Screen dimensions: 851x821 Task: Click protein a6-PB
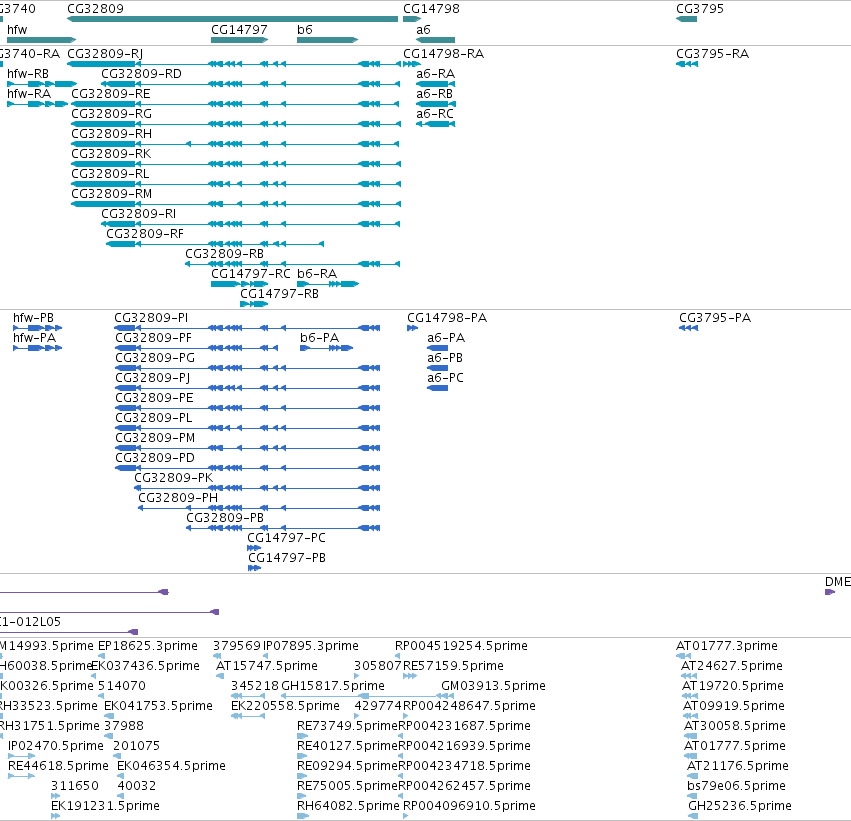437,368
